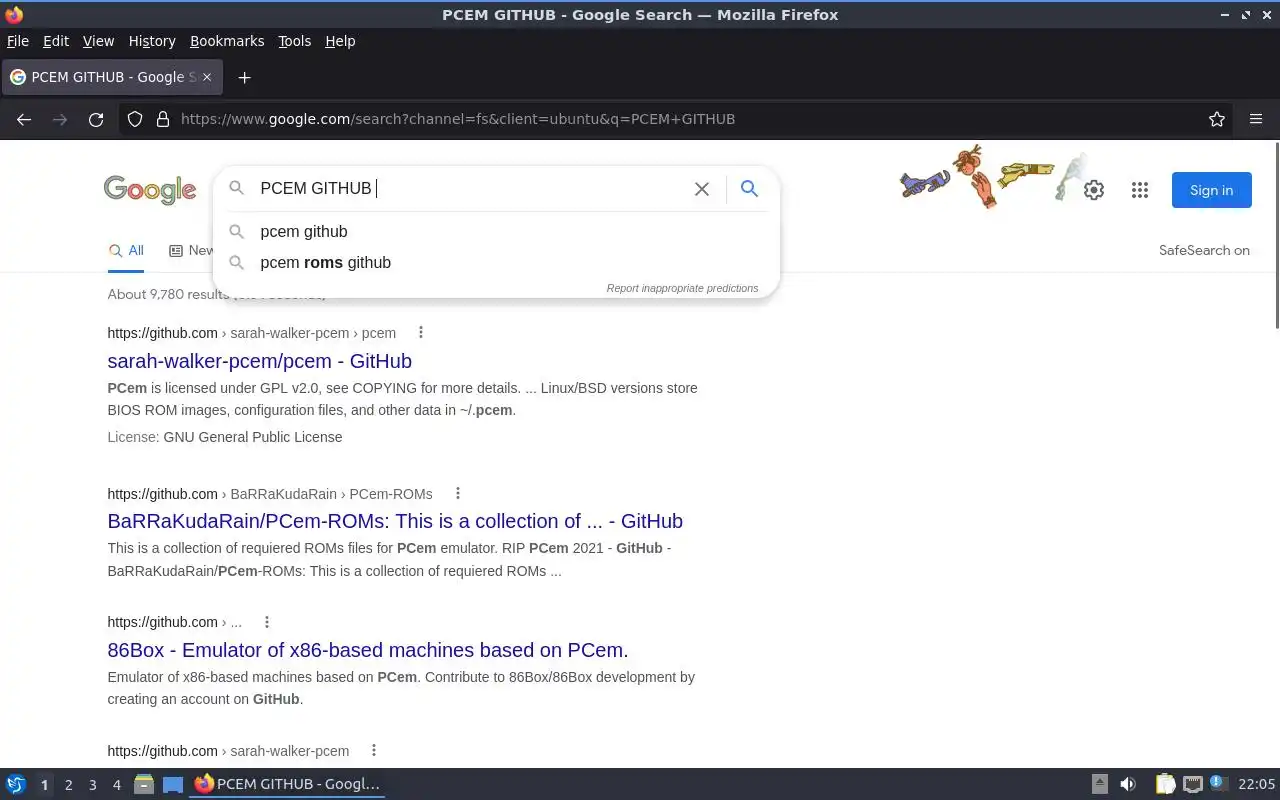Click the github.com › BaRRaKudaRain breadcrumb

click(x=270, y=494)
